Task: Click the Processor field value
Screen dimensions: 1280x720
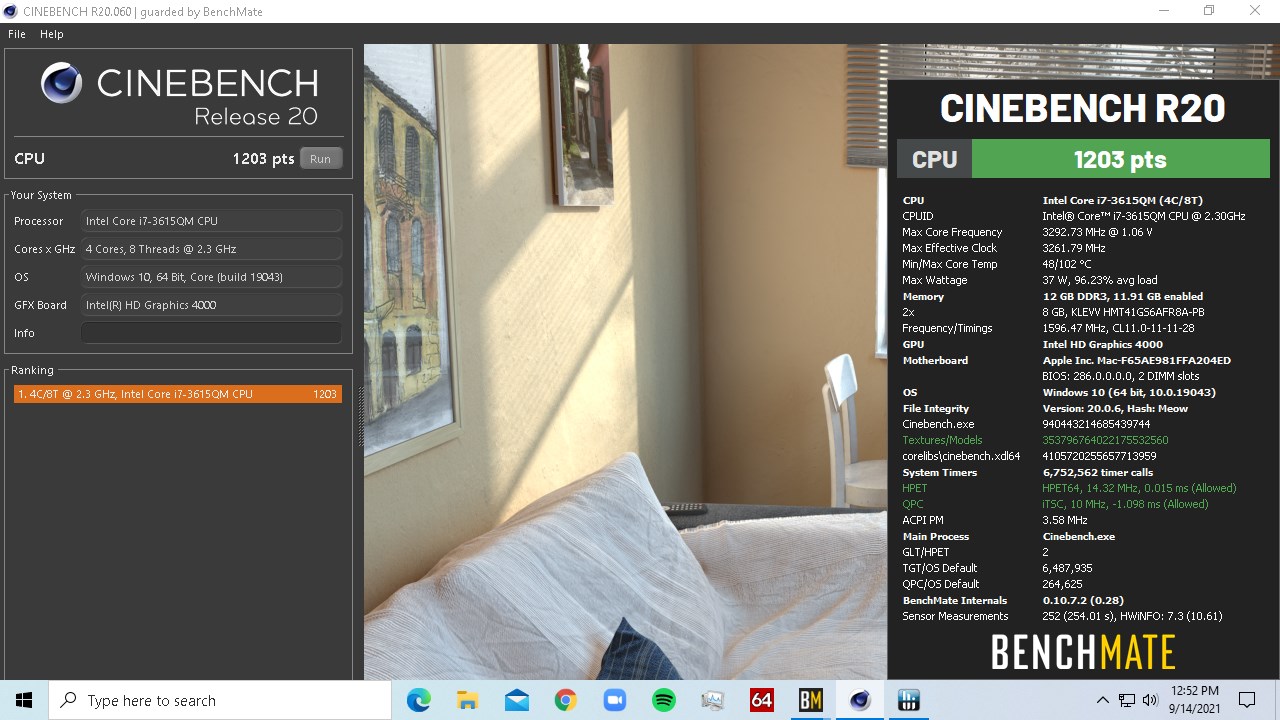Action: point(211,221)
